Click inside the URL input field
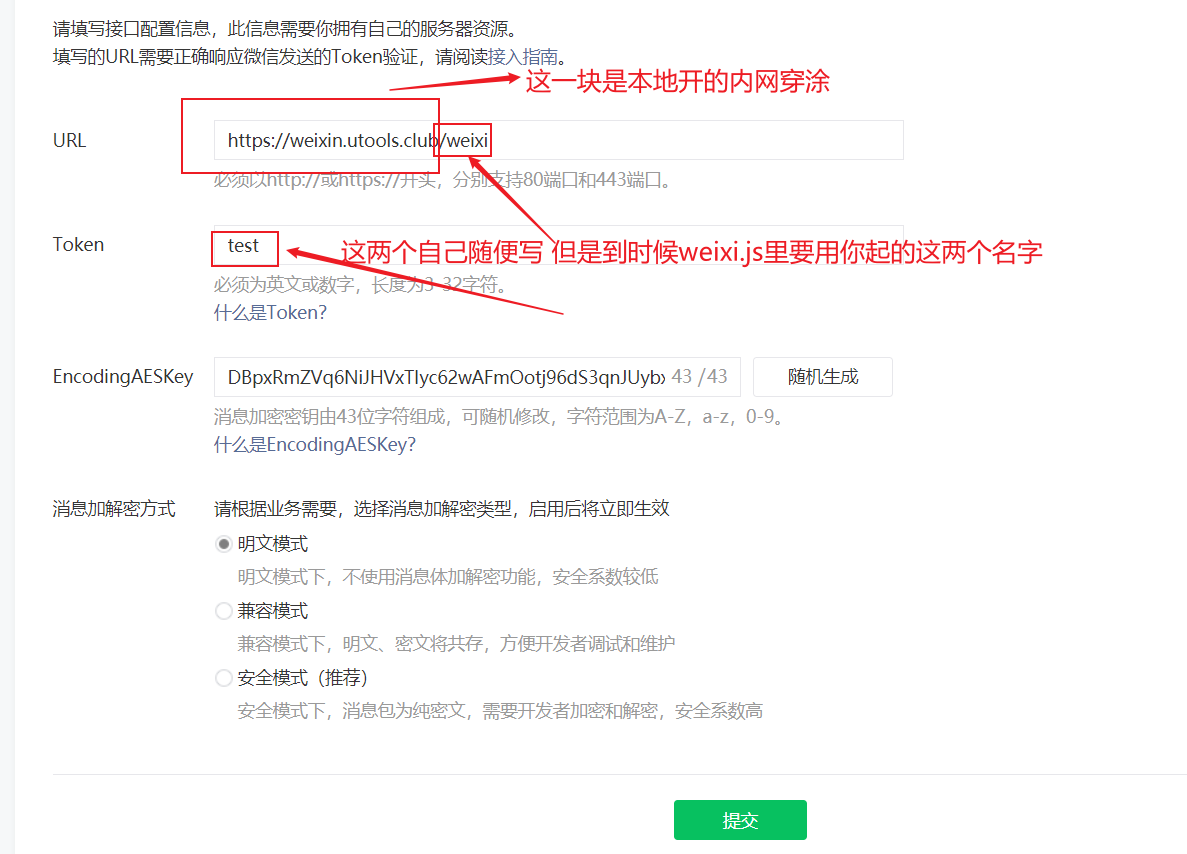The height and width of the screenshot is (854, 1187). [600, 140]
